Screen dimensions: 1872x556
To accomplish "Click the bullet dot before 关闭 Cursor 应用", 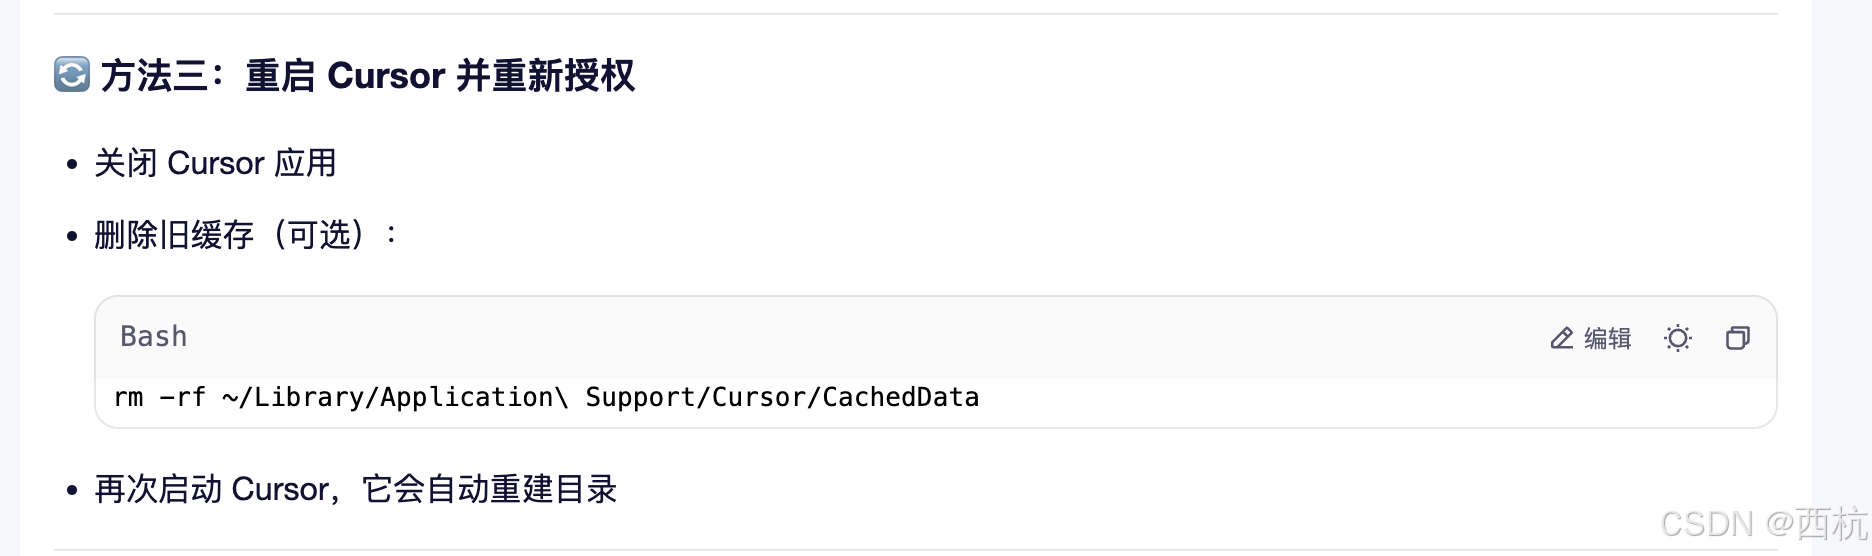I will click(x=72, y=165).
